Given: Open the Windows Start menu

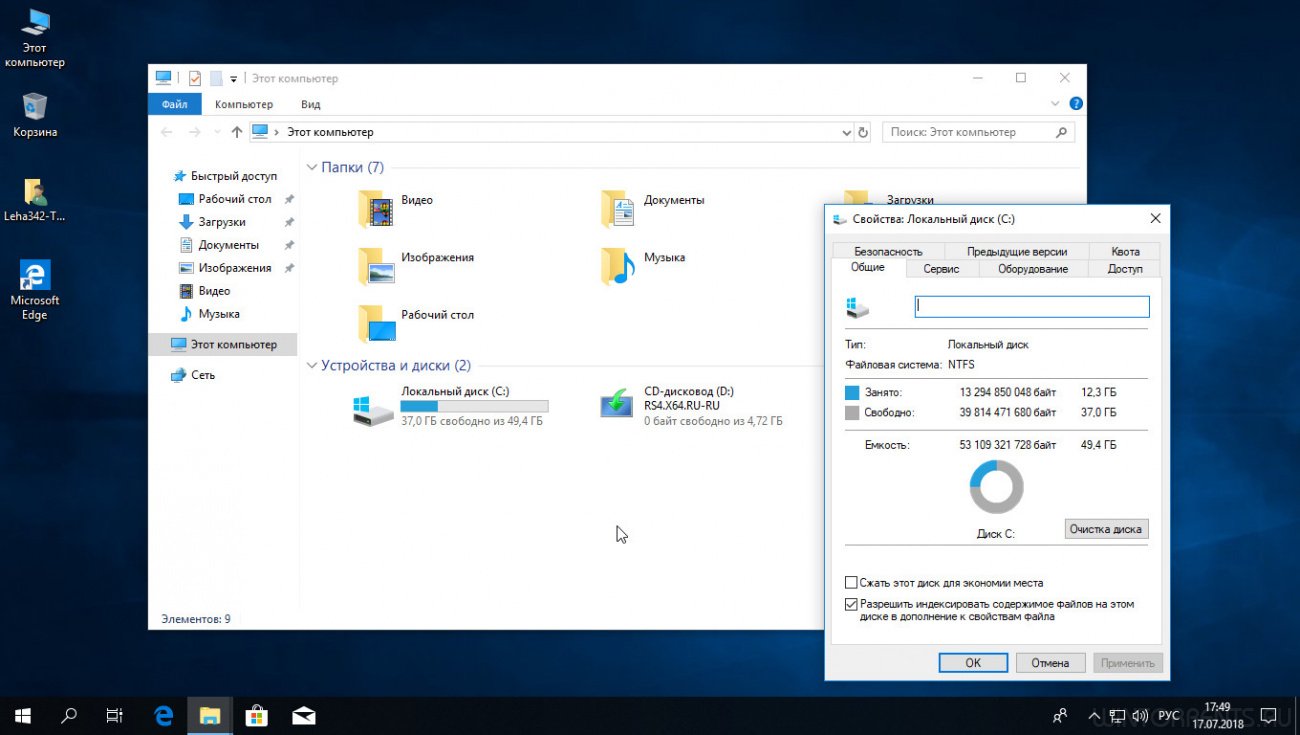Looking at the screenshot, I should 23,716.
